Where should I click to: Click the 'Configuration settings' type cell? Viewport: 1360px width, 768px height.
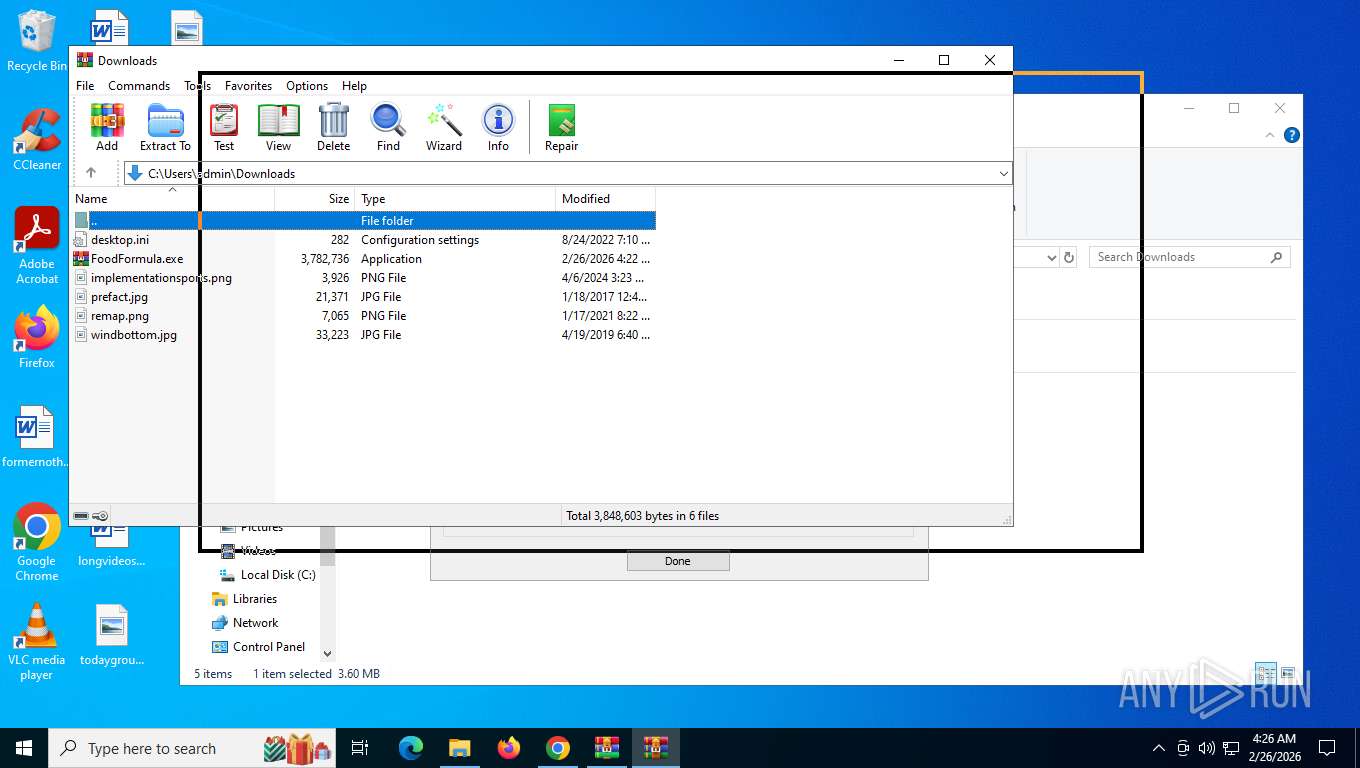(420, 240)
